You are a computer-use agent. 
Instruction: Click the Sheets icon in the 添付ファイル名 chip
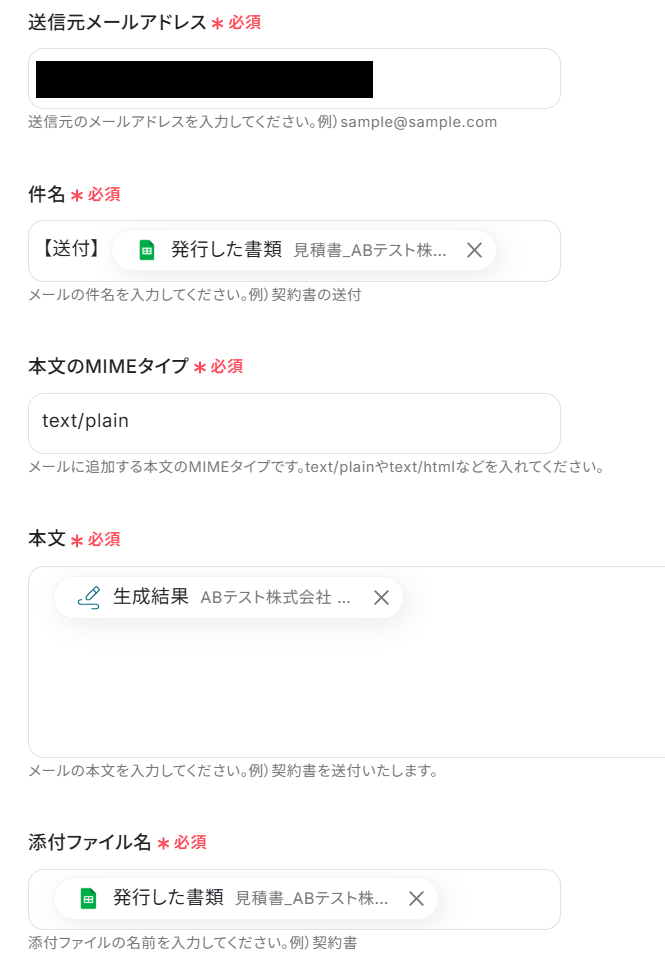(x=88, y=898)
